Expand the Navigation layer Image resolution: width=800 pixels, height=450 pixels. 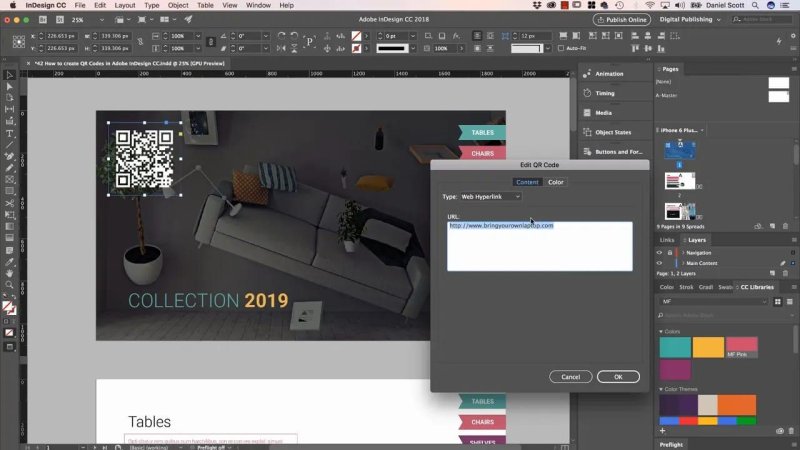tap(683, 253)
